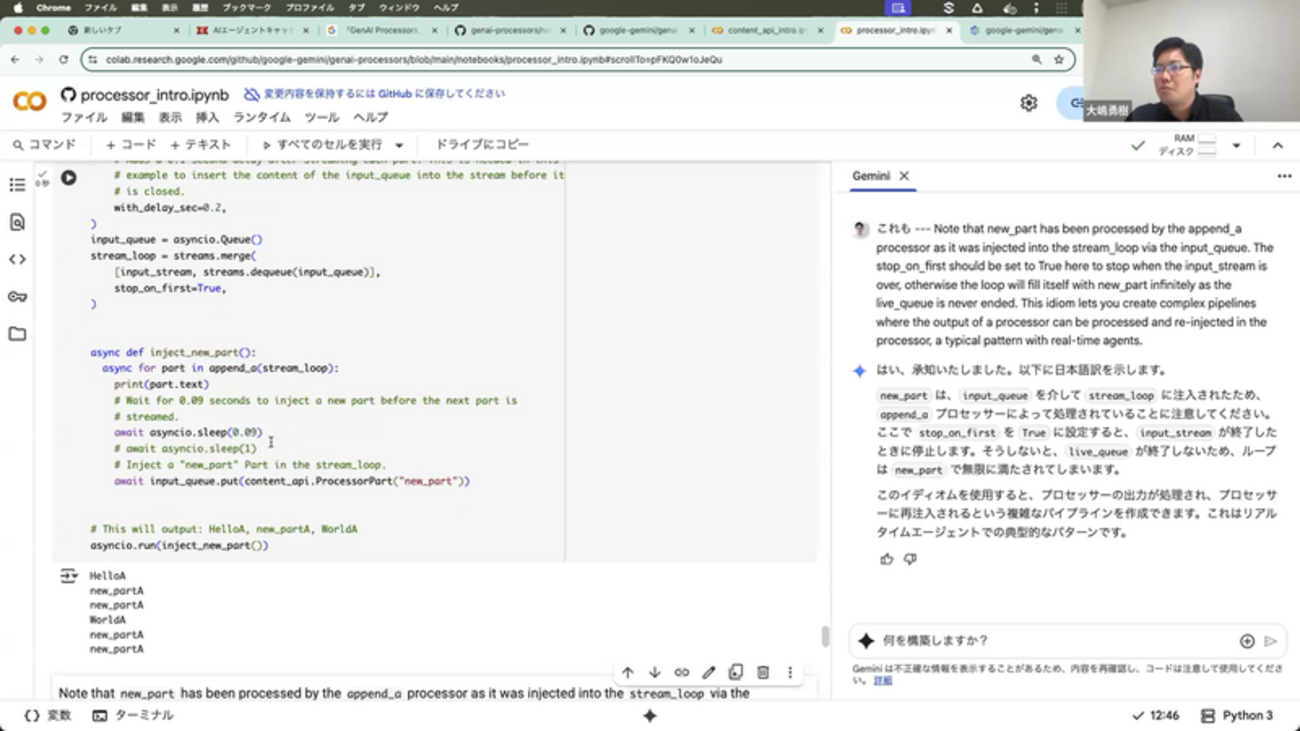Collapse the header with the up chevron

pyautogui.click(x=1278, y=146)
